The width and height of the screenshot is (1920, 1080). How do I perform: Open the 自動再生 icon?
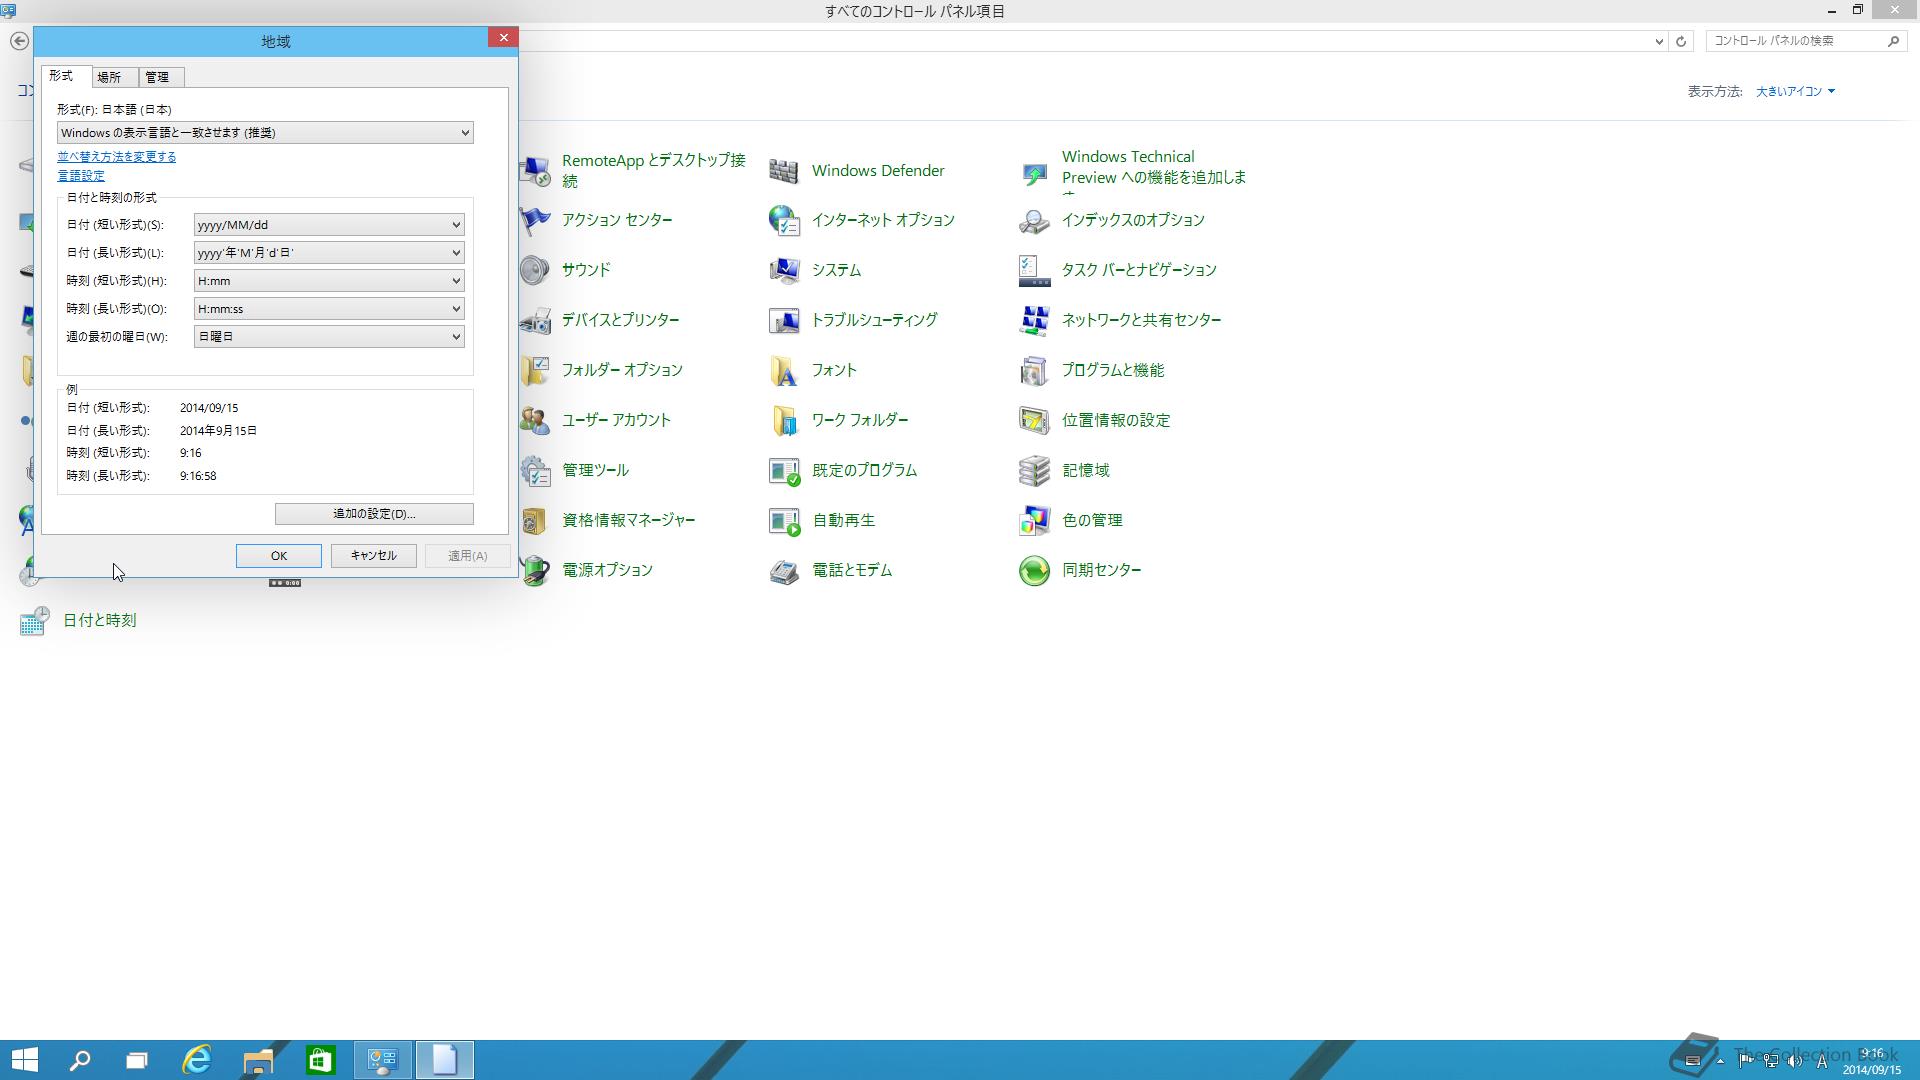[784, 521]
